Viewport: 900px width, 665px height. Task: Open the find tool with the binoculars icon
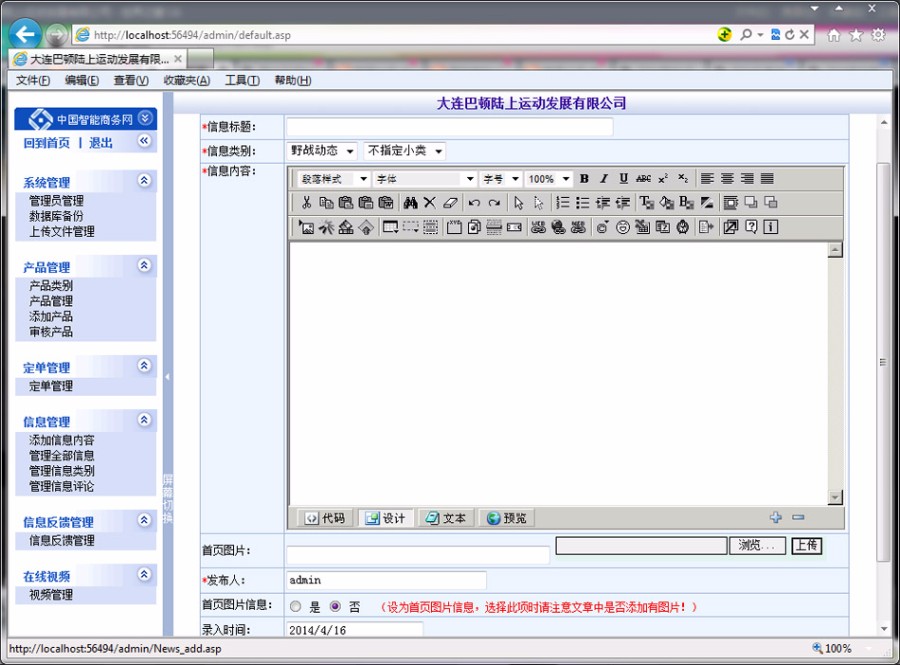click(412, 202)
